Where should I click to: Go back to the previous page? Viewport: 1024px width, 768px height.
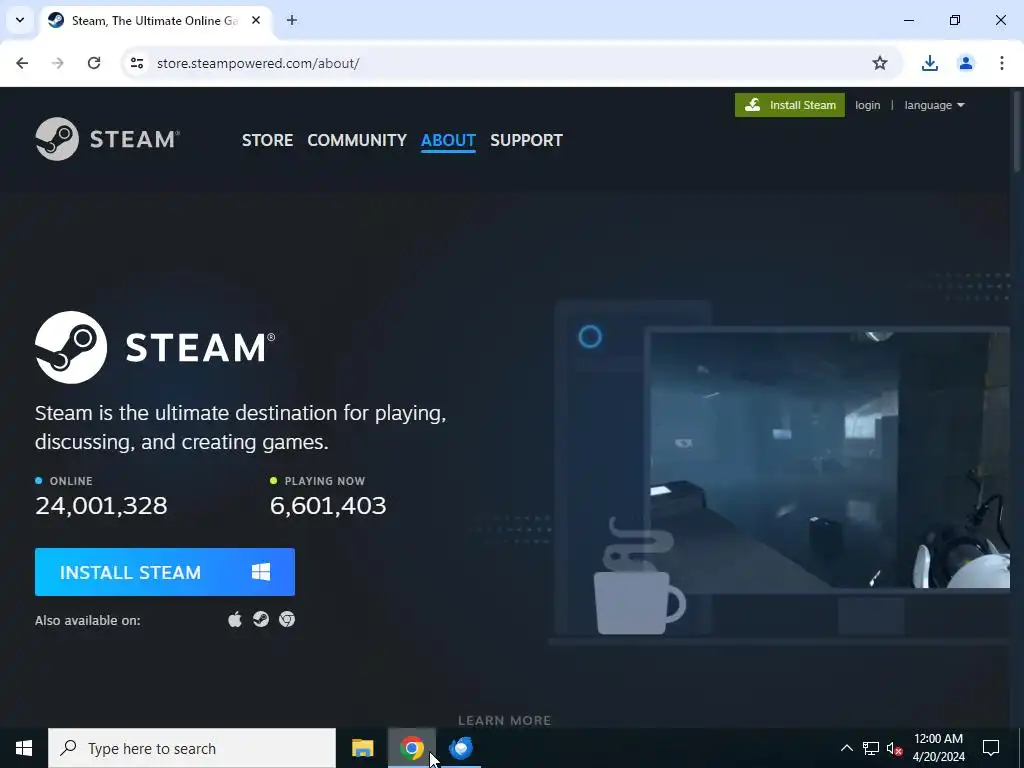[22, 63]
